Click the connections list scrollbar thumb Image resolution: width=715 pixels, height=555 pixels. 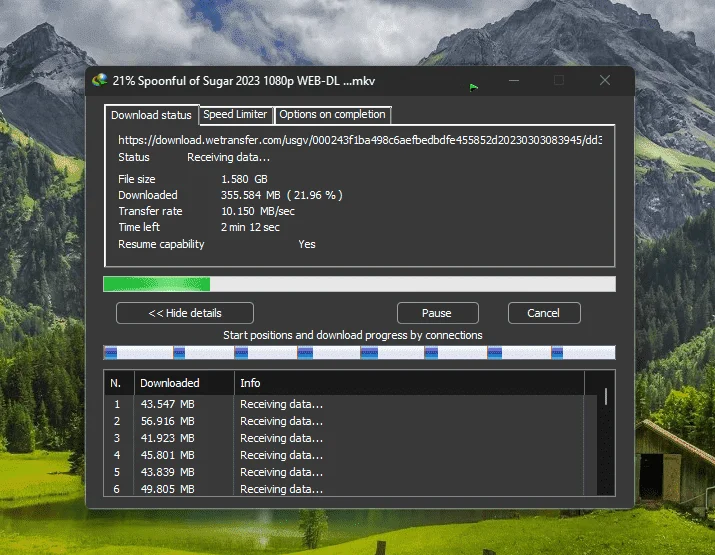(x=606, y=396)
